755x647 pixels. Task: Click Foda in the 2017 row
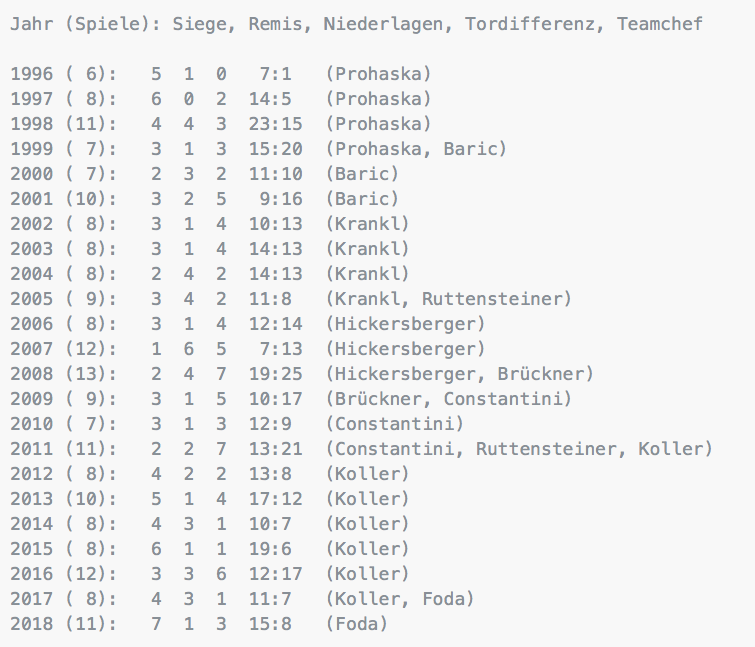(x=443, y=600)
